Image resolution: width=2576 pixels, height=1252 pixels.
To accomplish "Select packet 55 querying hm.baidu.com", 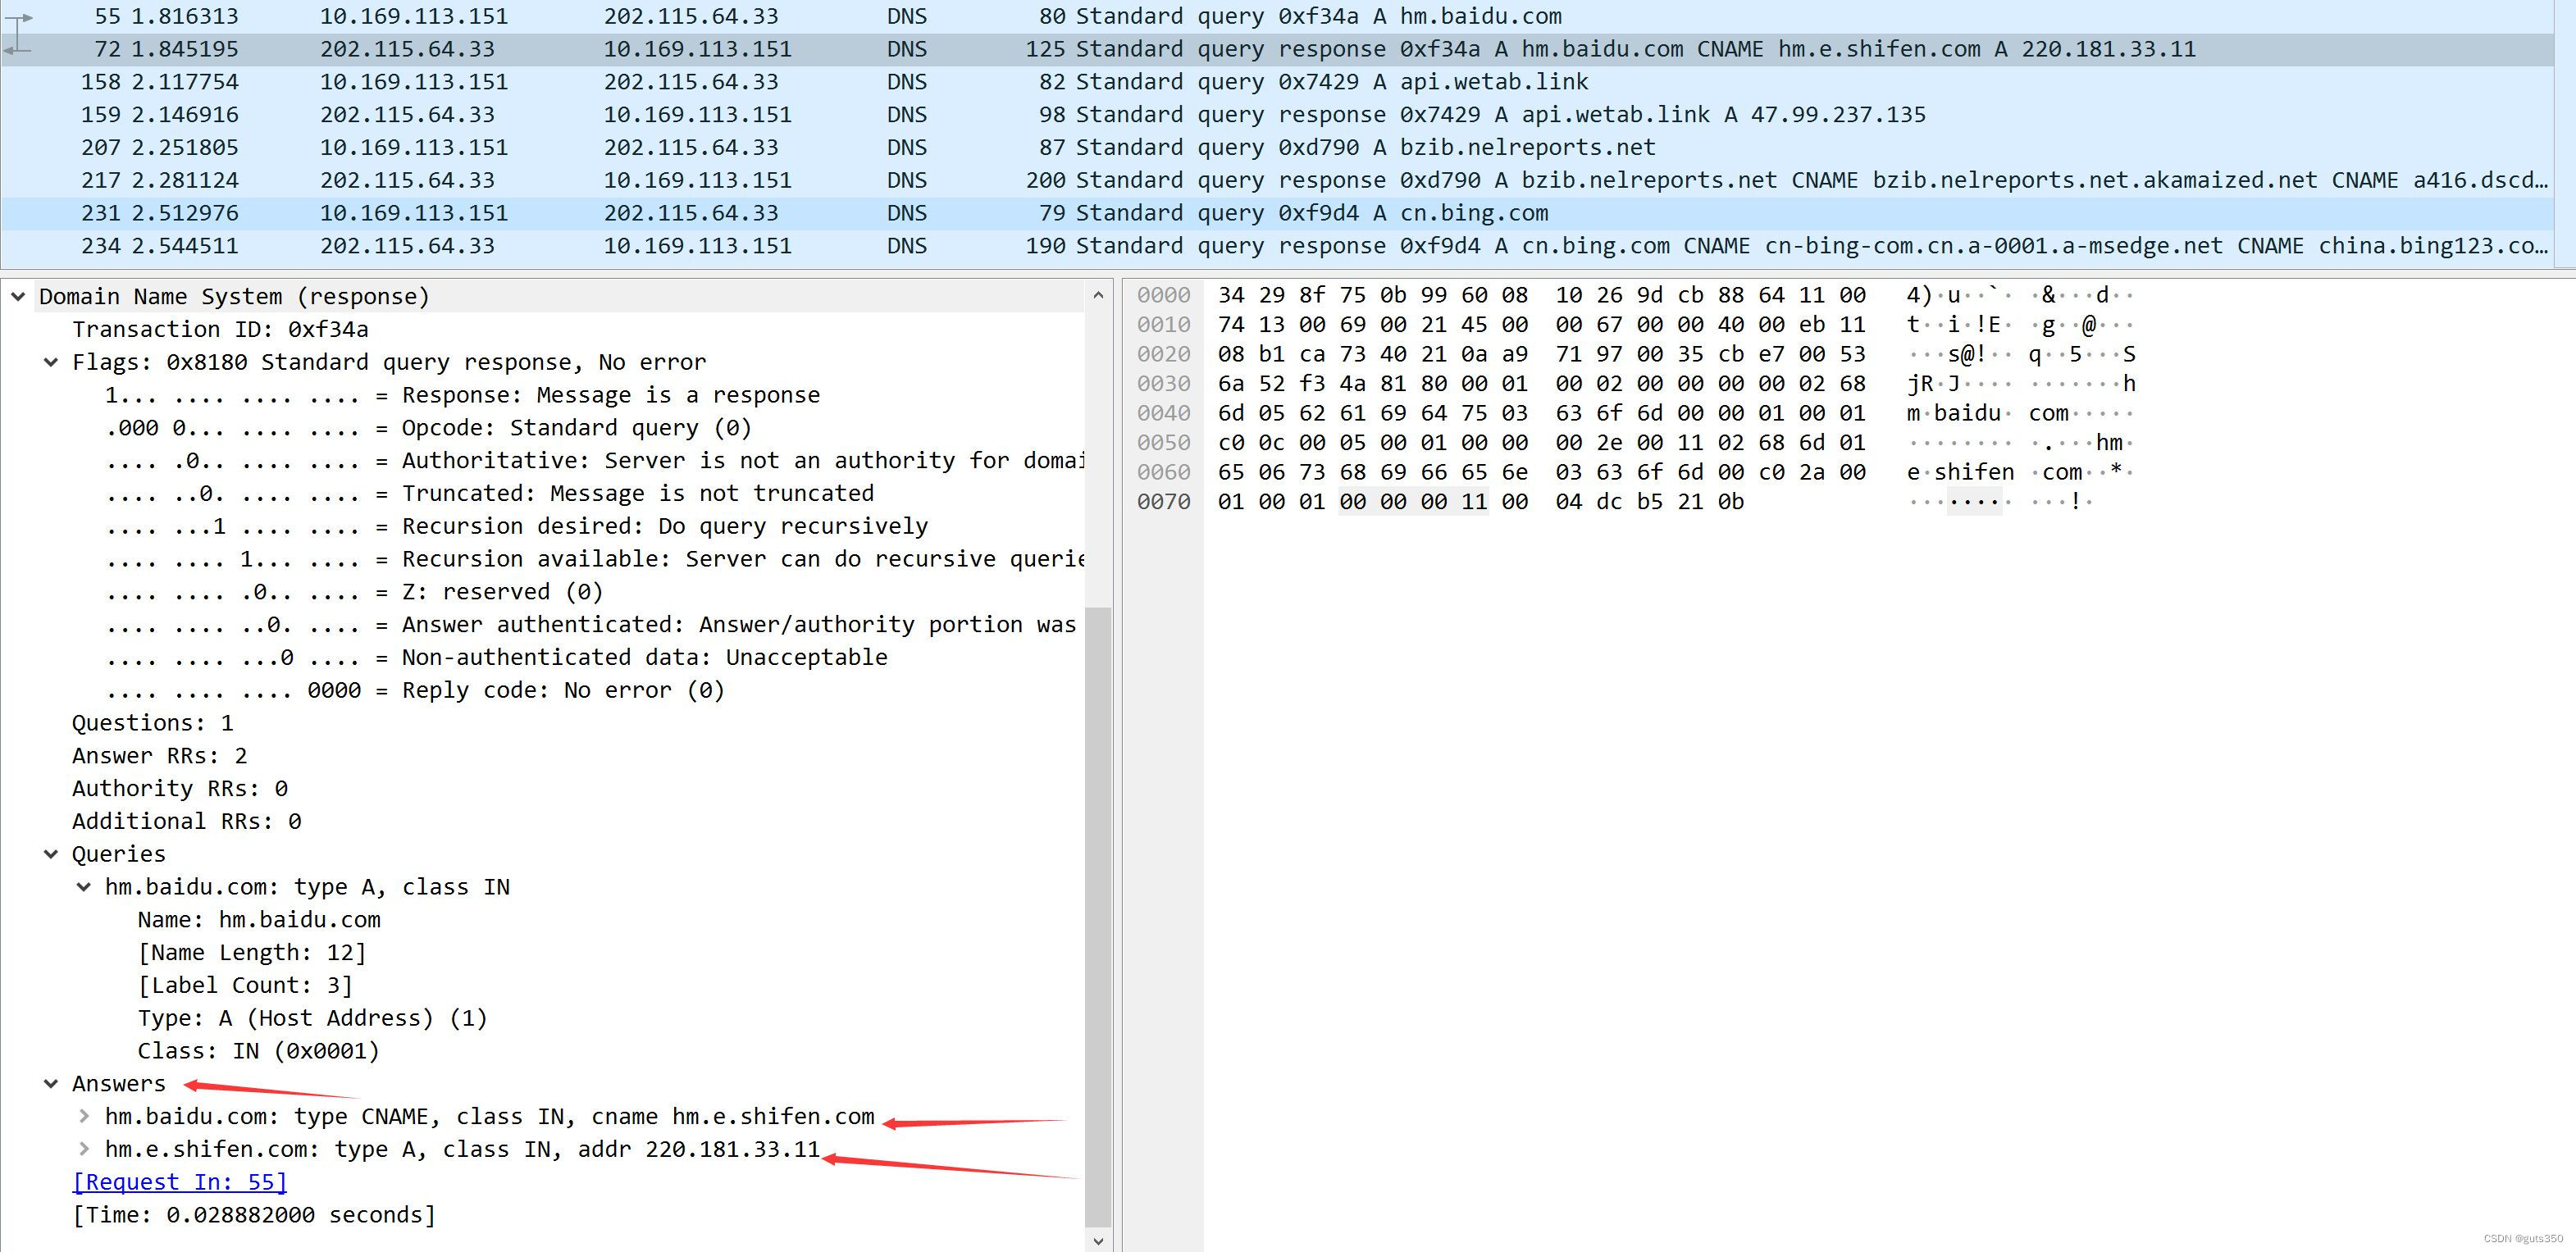I will (x=1276, y=16).
